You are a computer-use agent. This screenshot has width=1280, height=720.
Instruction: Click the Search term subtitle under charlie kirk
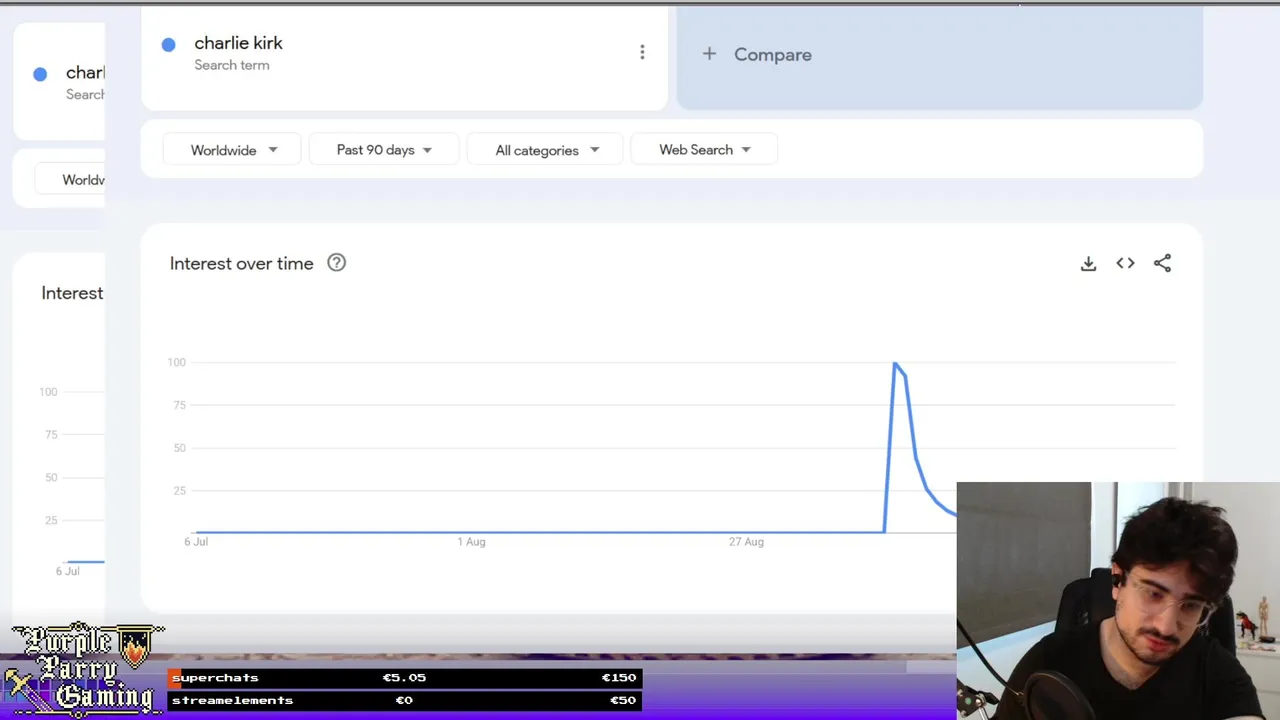click(232, 65)
